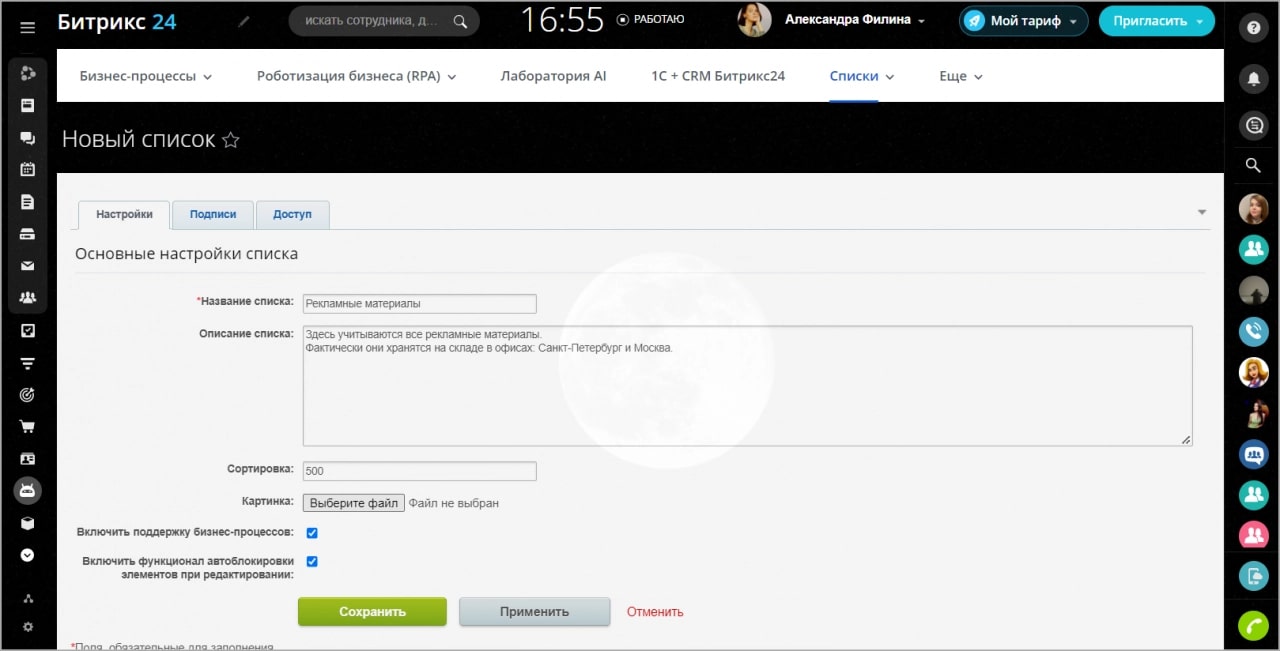Add Новый список to favorites with star
Viewport: 1280px width, 651px height.
pos(231,140)
